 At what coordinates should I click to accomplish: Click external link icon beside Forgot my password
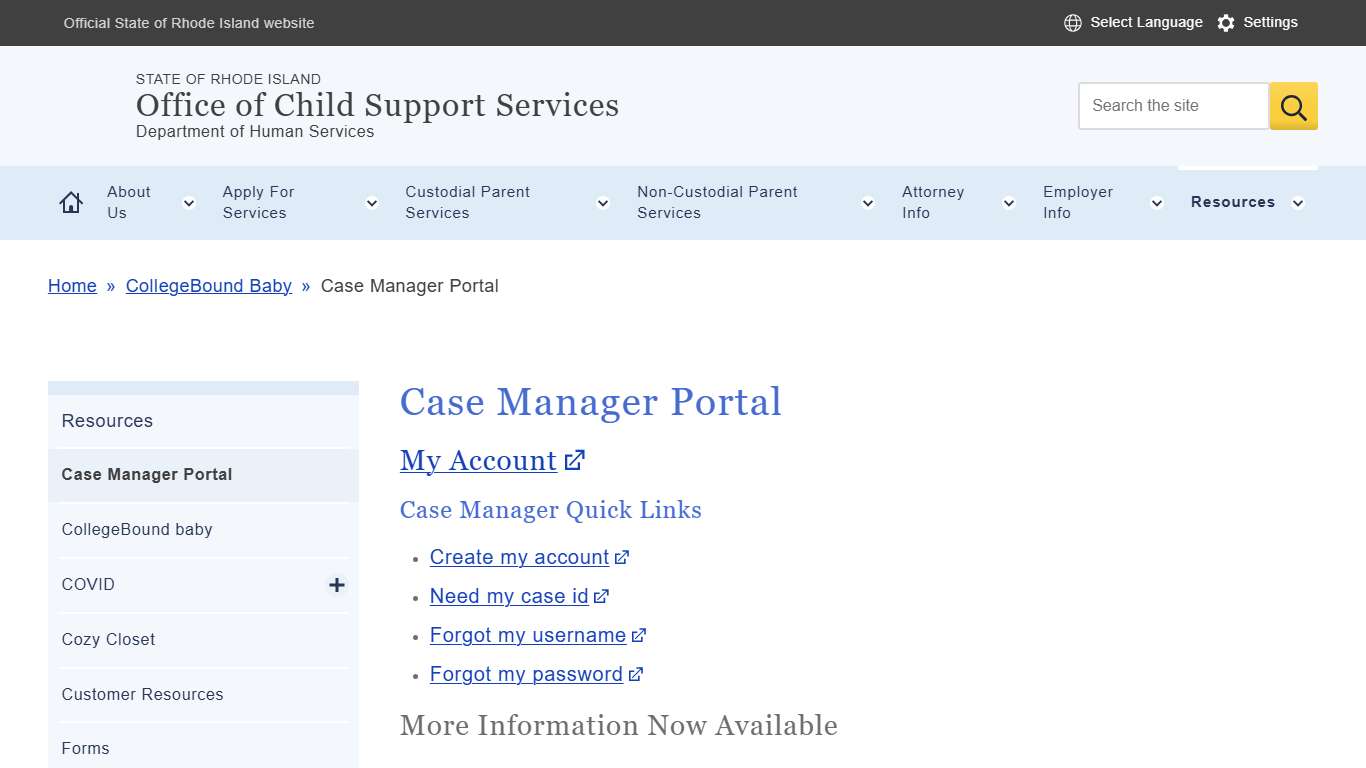coord(636,674)
